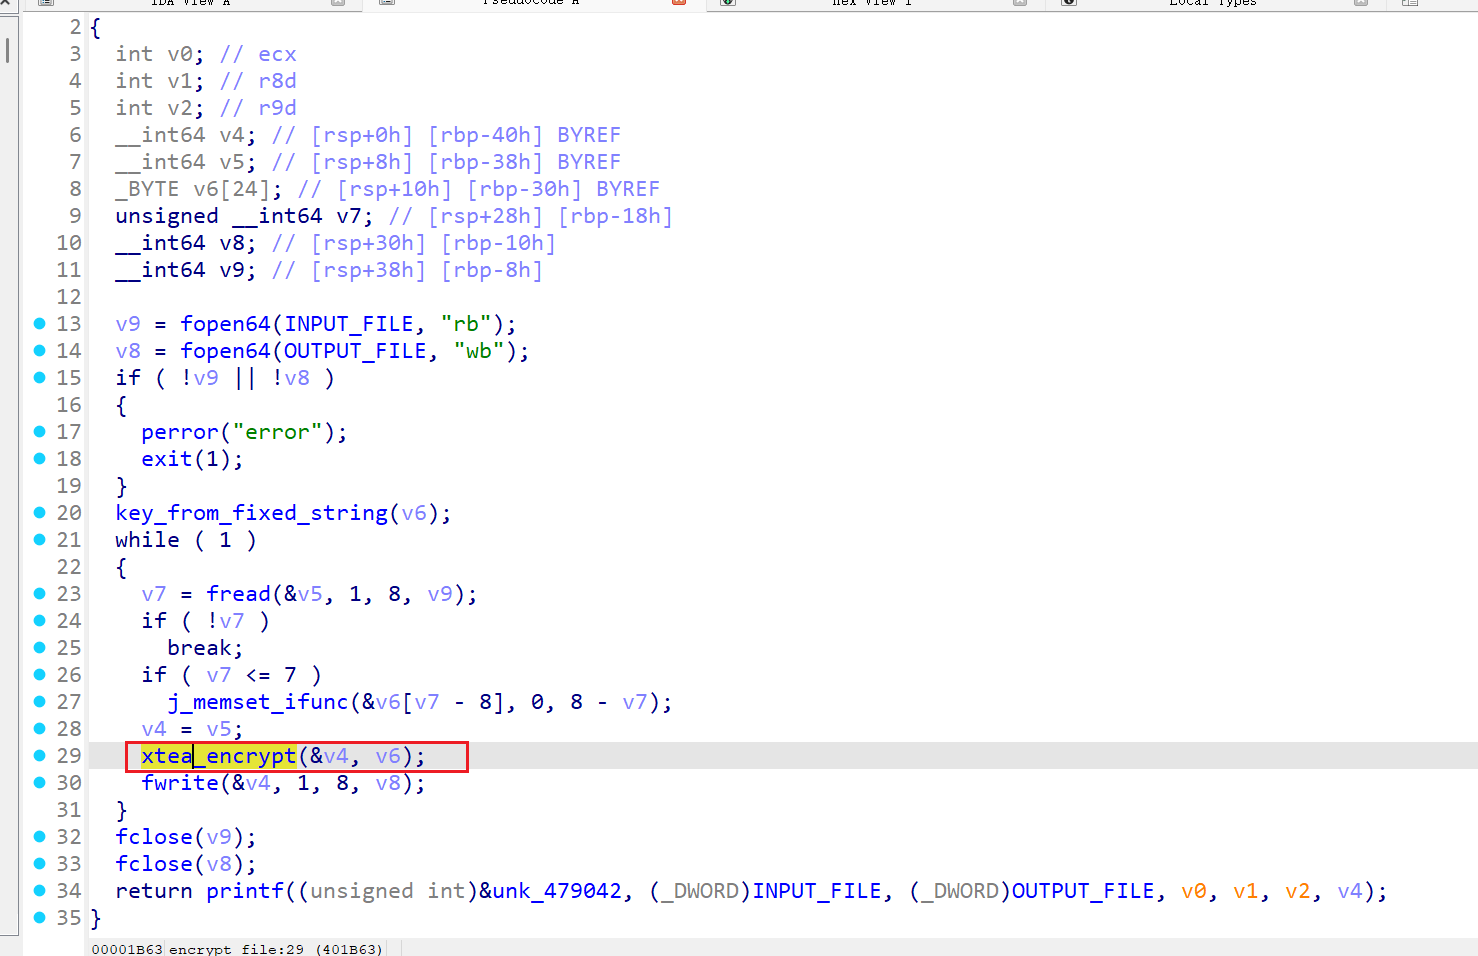Toggle breakpoint dot on return printf line 34

pyautogui.click(x=40, y=890)
